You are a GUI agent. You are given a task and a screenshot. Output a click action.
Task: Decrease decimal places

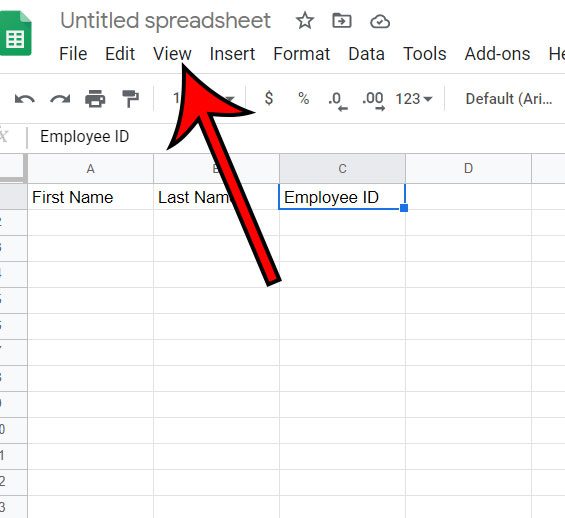click(338, 101)
